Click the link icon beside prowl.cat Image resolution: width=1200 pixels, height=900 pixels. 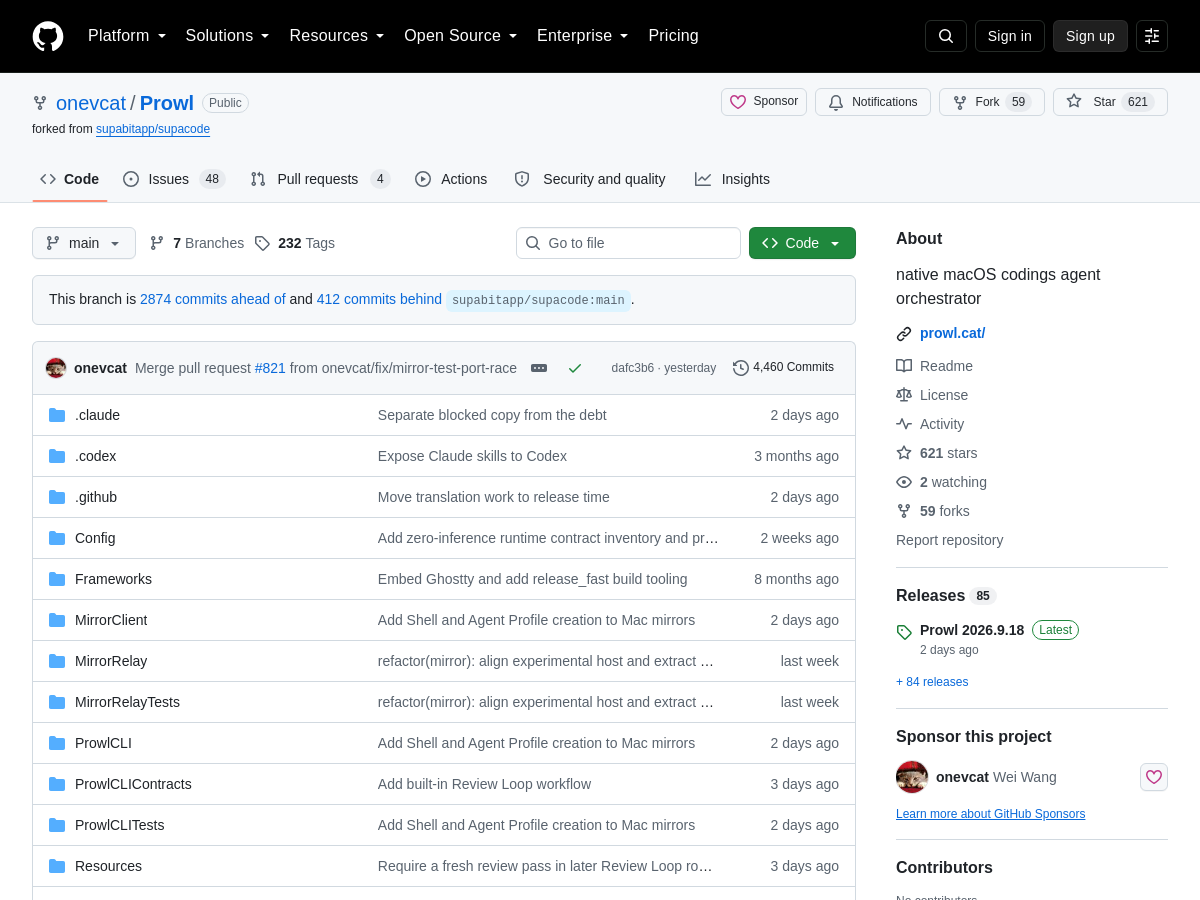tap(904, 334)
